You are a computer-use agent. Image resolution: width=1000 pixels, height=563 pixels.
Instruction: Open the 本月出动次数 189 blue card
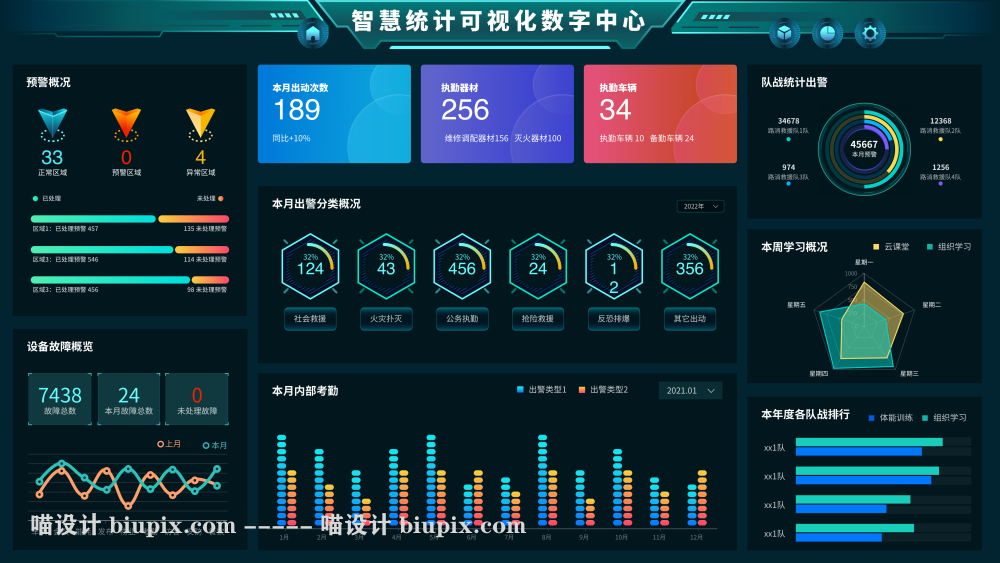click(x=334, y=114)
